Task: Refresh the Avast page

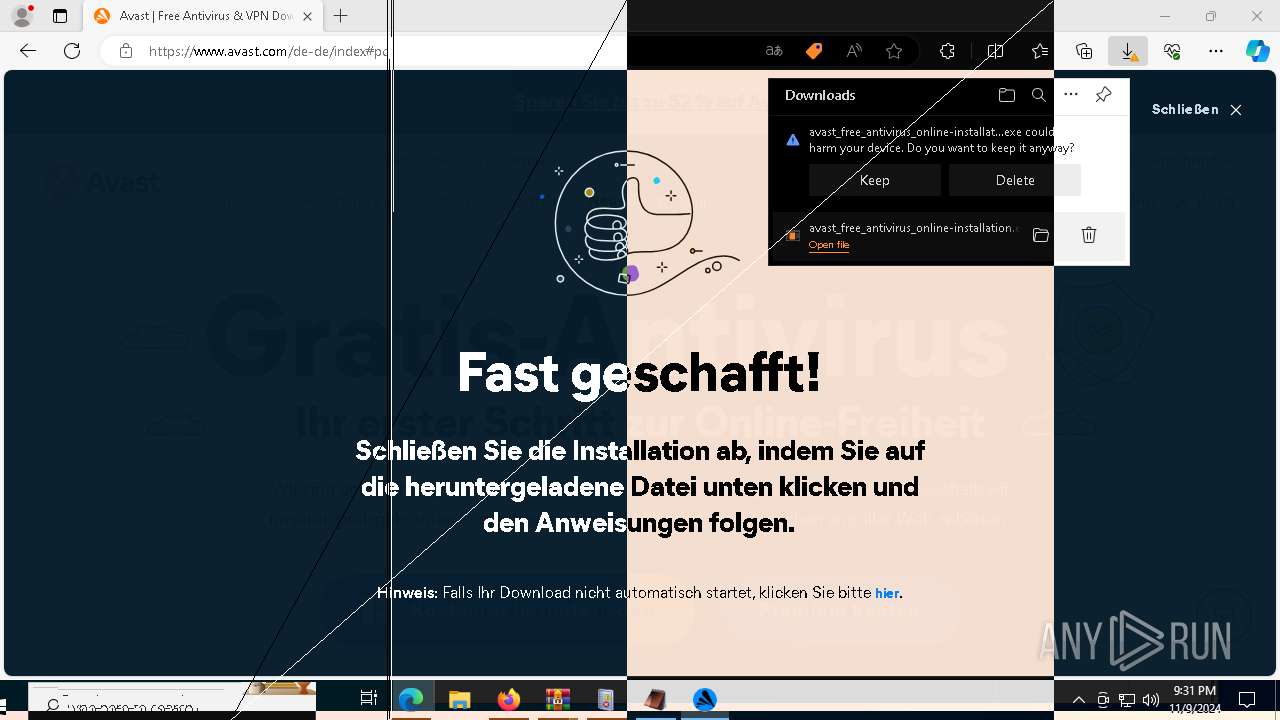Action: [x=72, y=51]
